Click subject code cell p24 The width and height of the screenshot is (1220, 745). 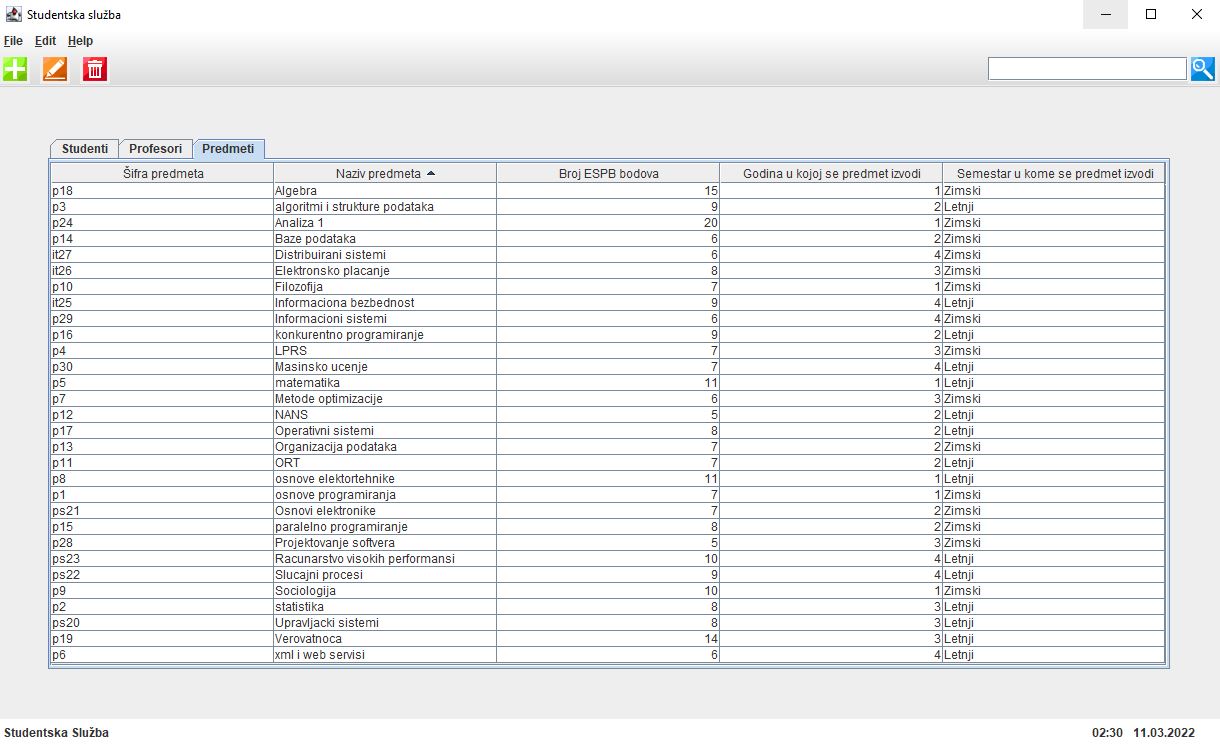pos(162,223)
